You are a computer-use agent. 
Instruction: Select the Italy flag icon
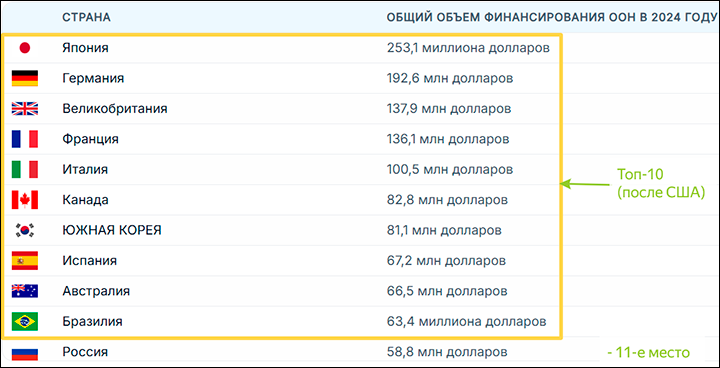(x=25, y=170)
